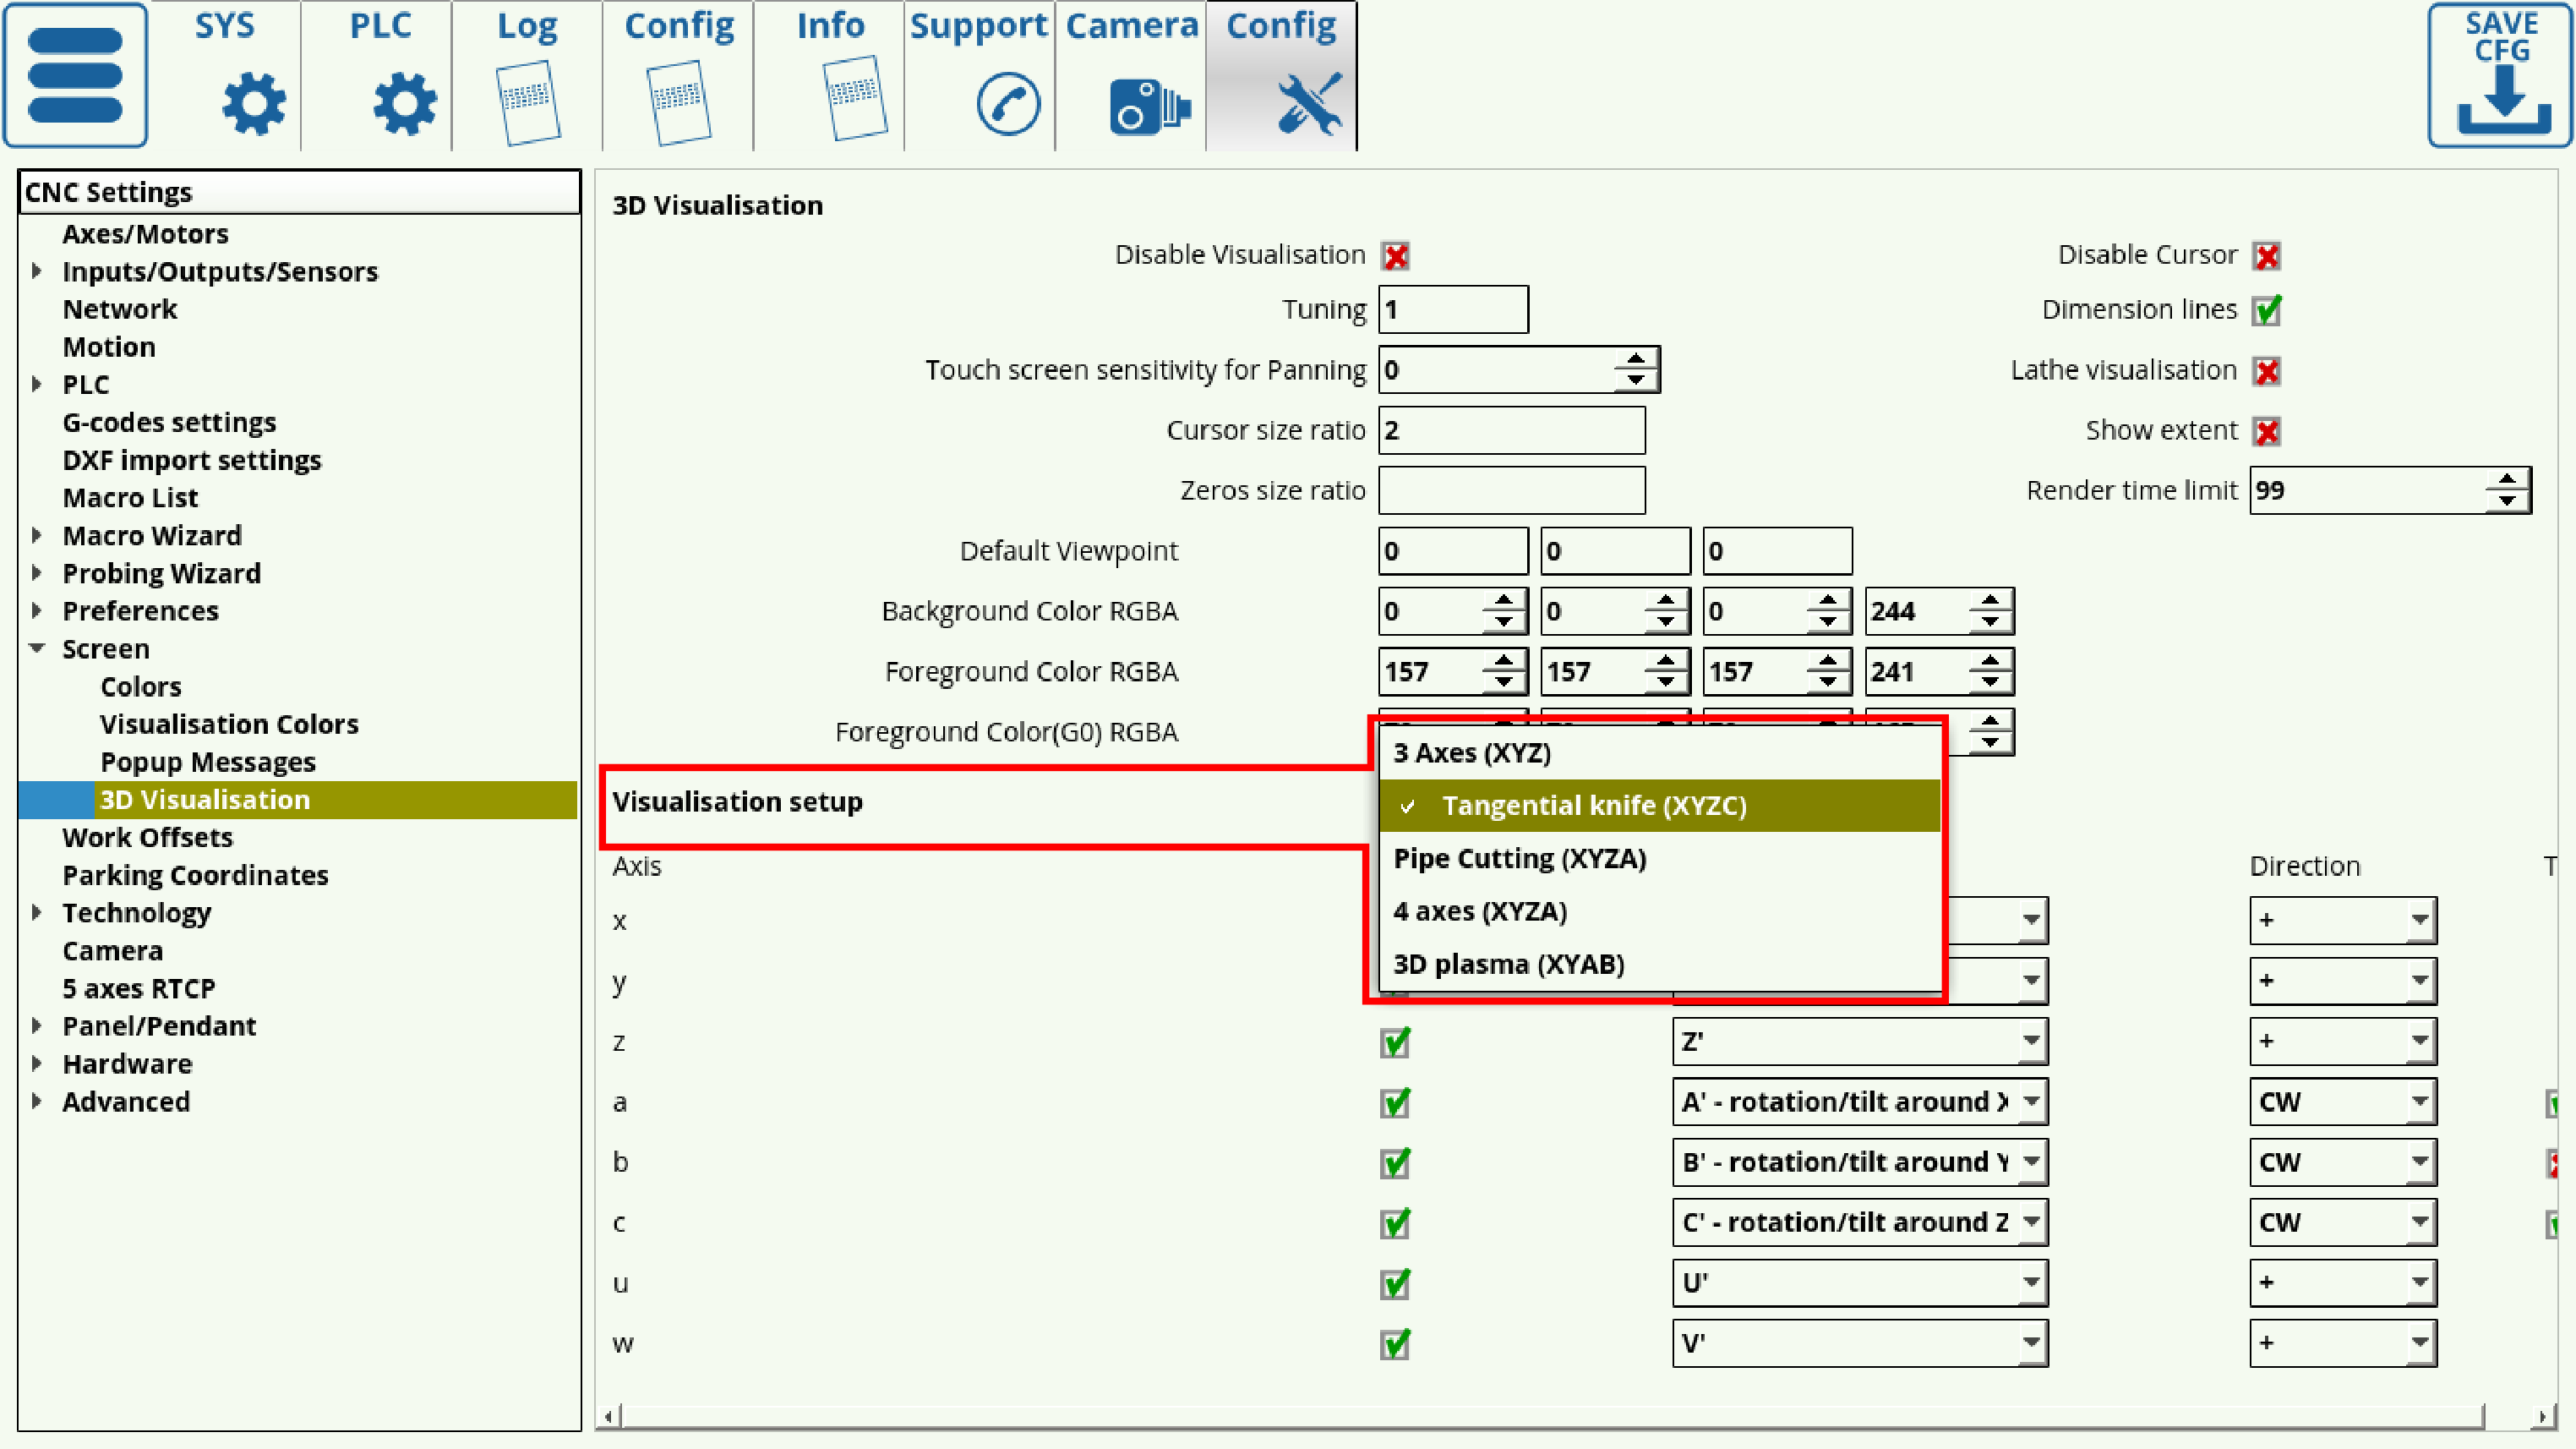Increase the Render time limit value
This screenshot has height=1449, width=2576.
tap(2507, 480)
